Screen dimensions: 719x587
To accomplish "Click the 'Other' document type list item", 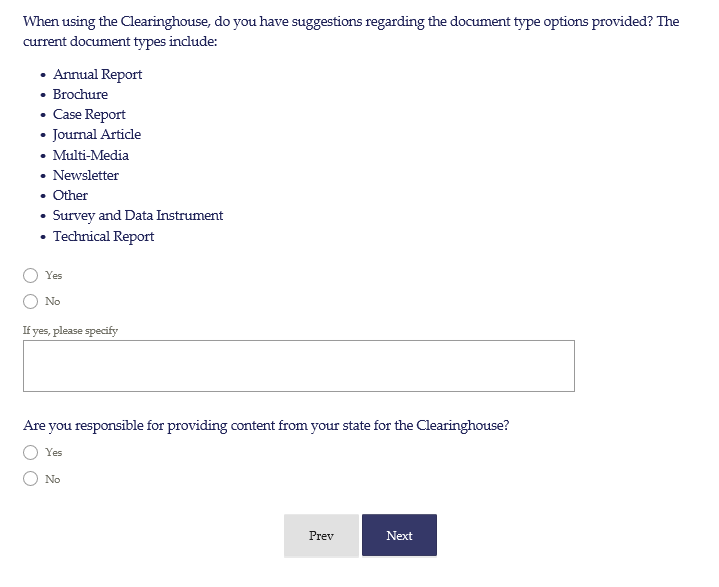I will pyautogui.click(x=70, y=195).
